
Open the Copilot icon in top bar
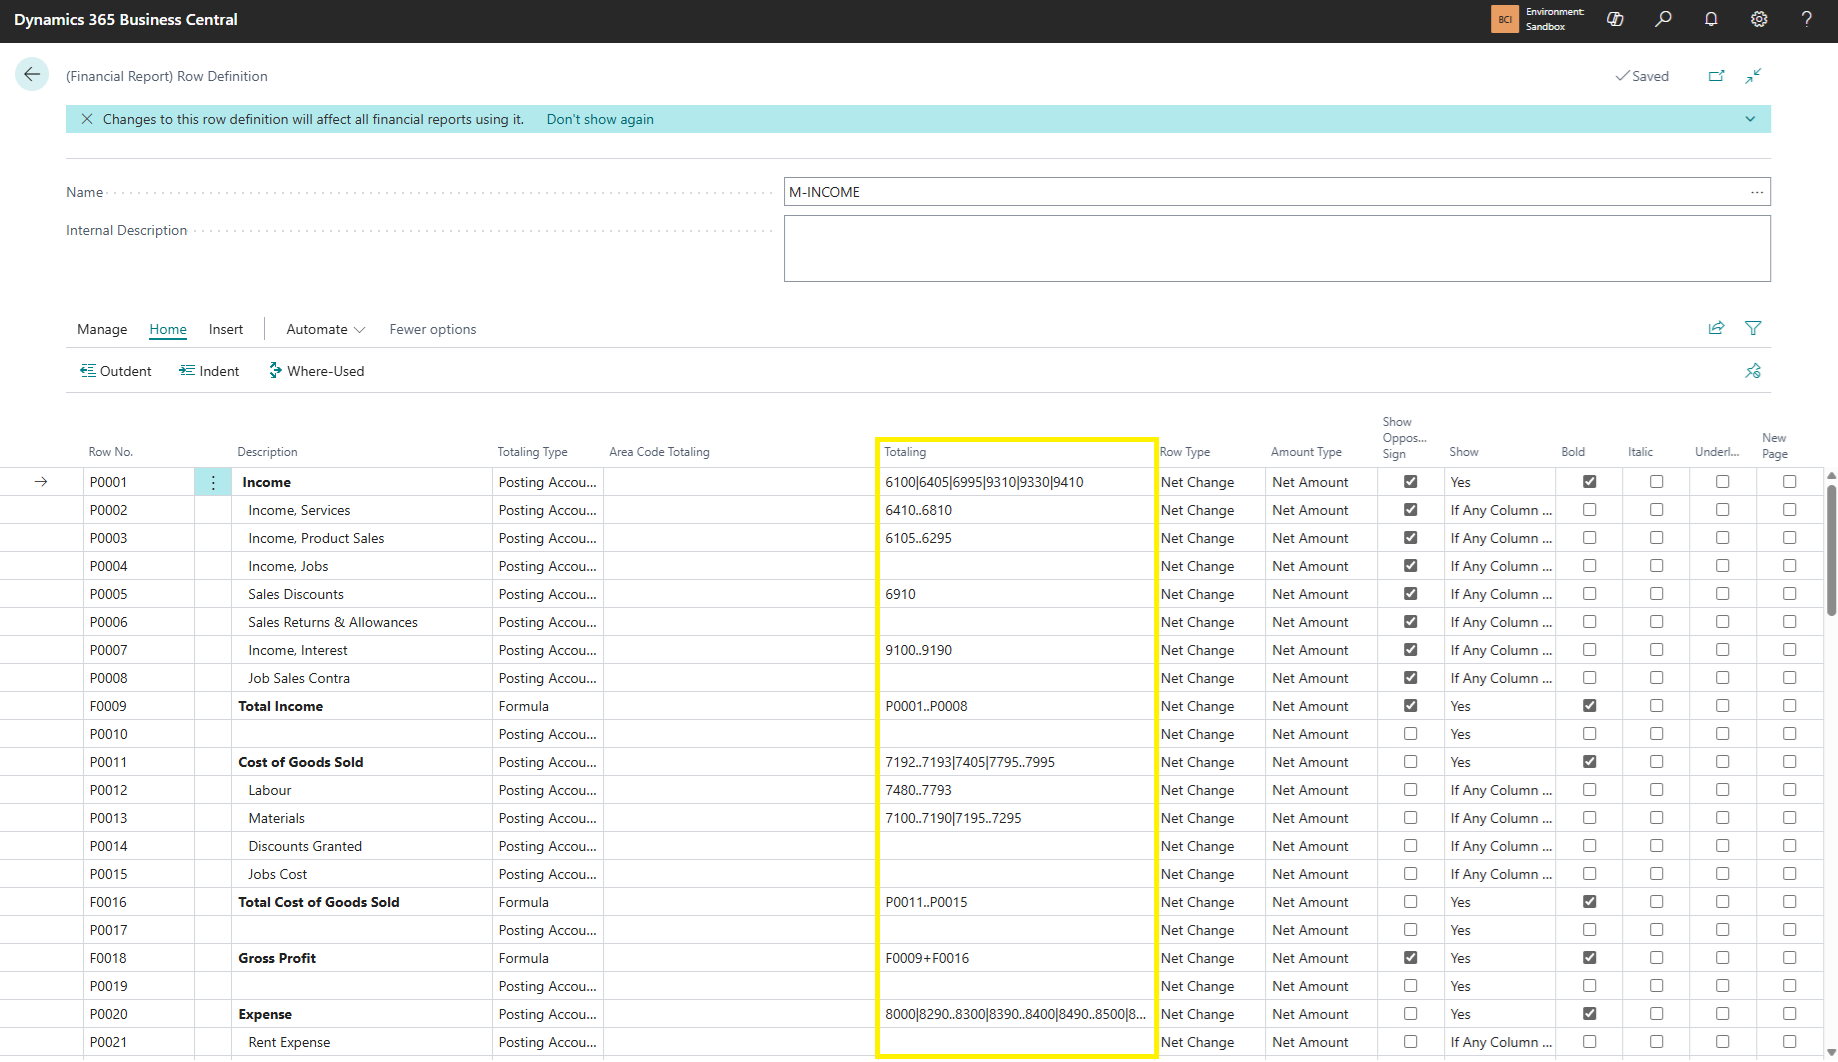1615,19
